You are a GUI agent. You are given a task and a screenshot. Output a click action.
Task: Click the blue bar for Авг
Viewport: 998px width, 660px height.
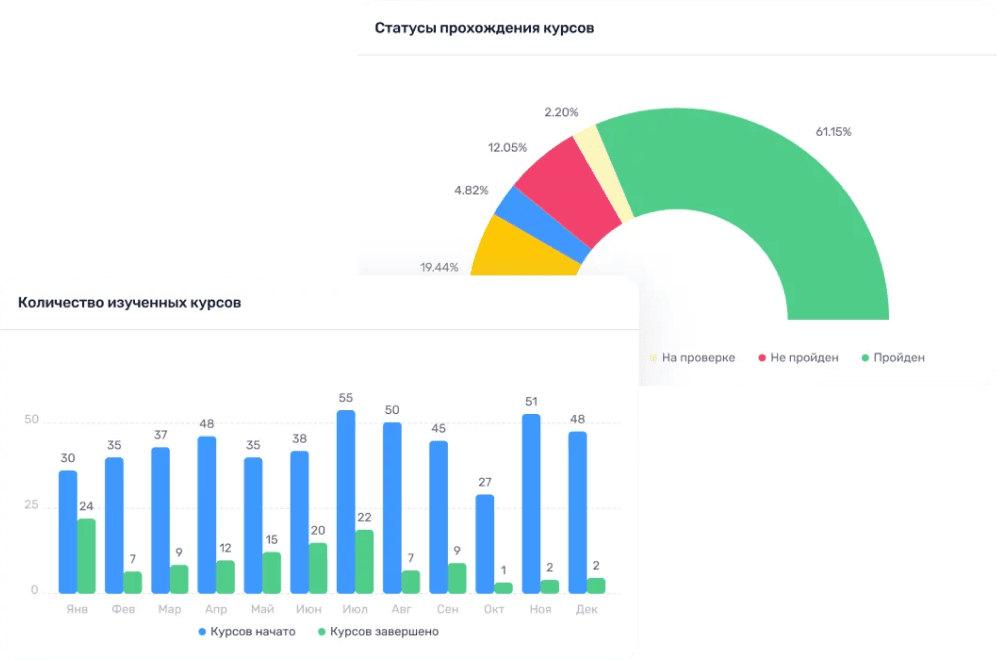[x=392, y=508]
